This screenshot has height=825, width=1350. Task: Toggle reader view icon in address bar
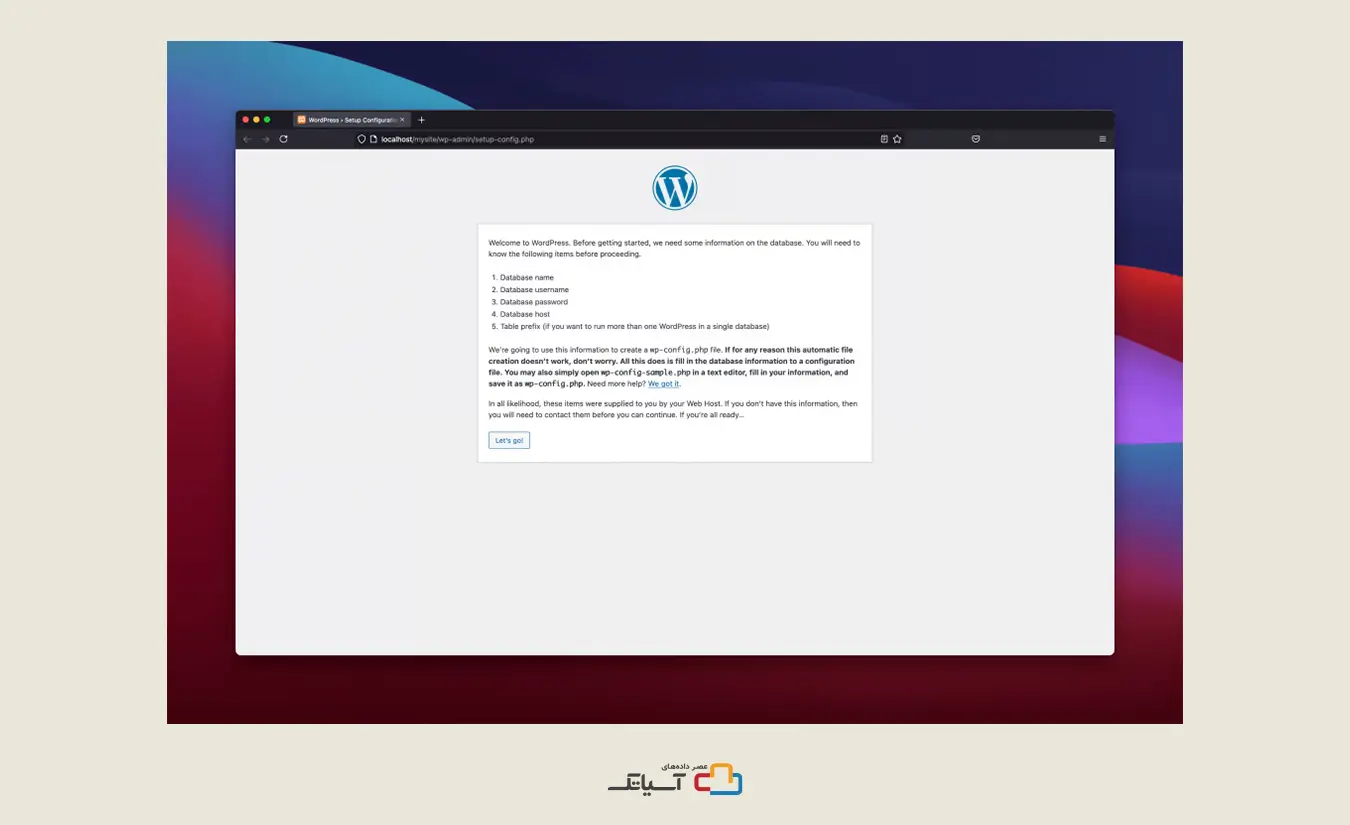coord(884,139)
